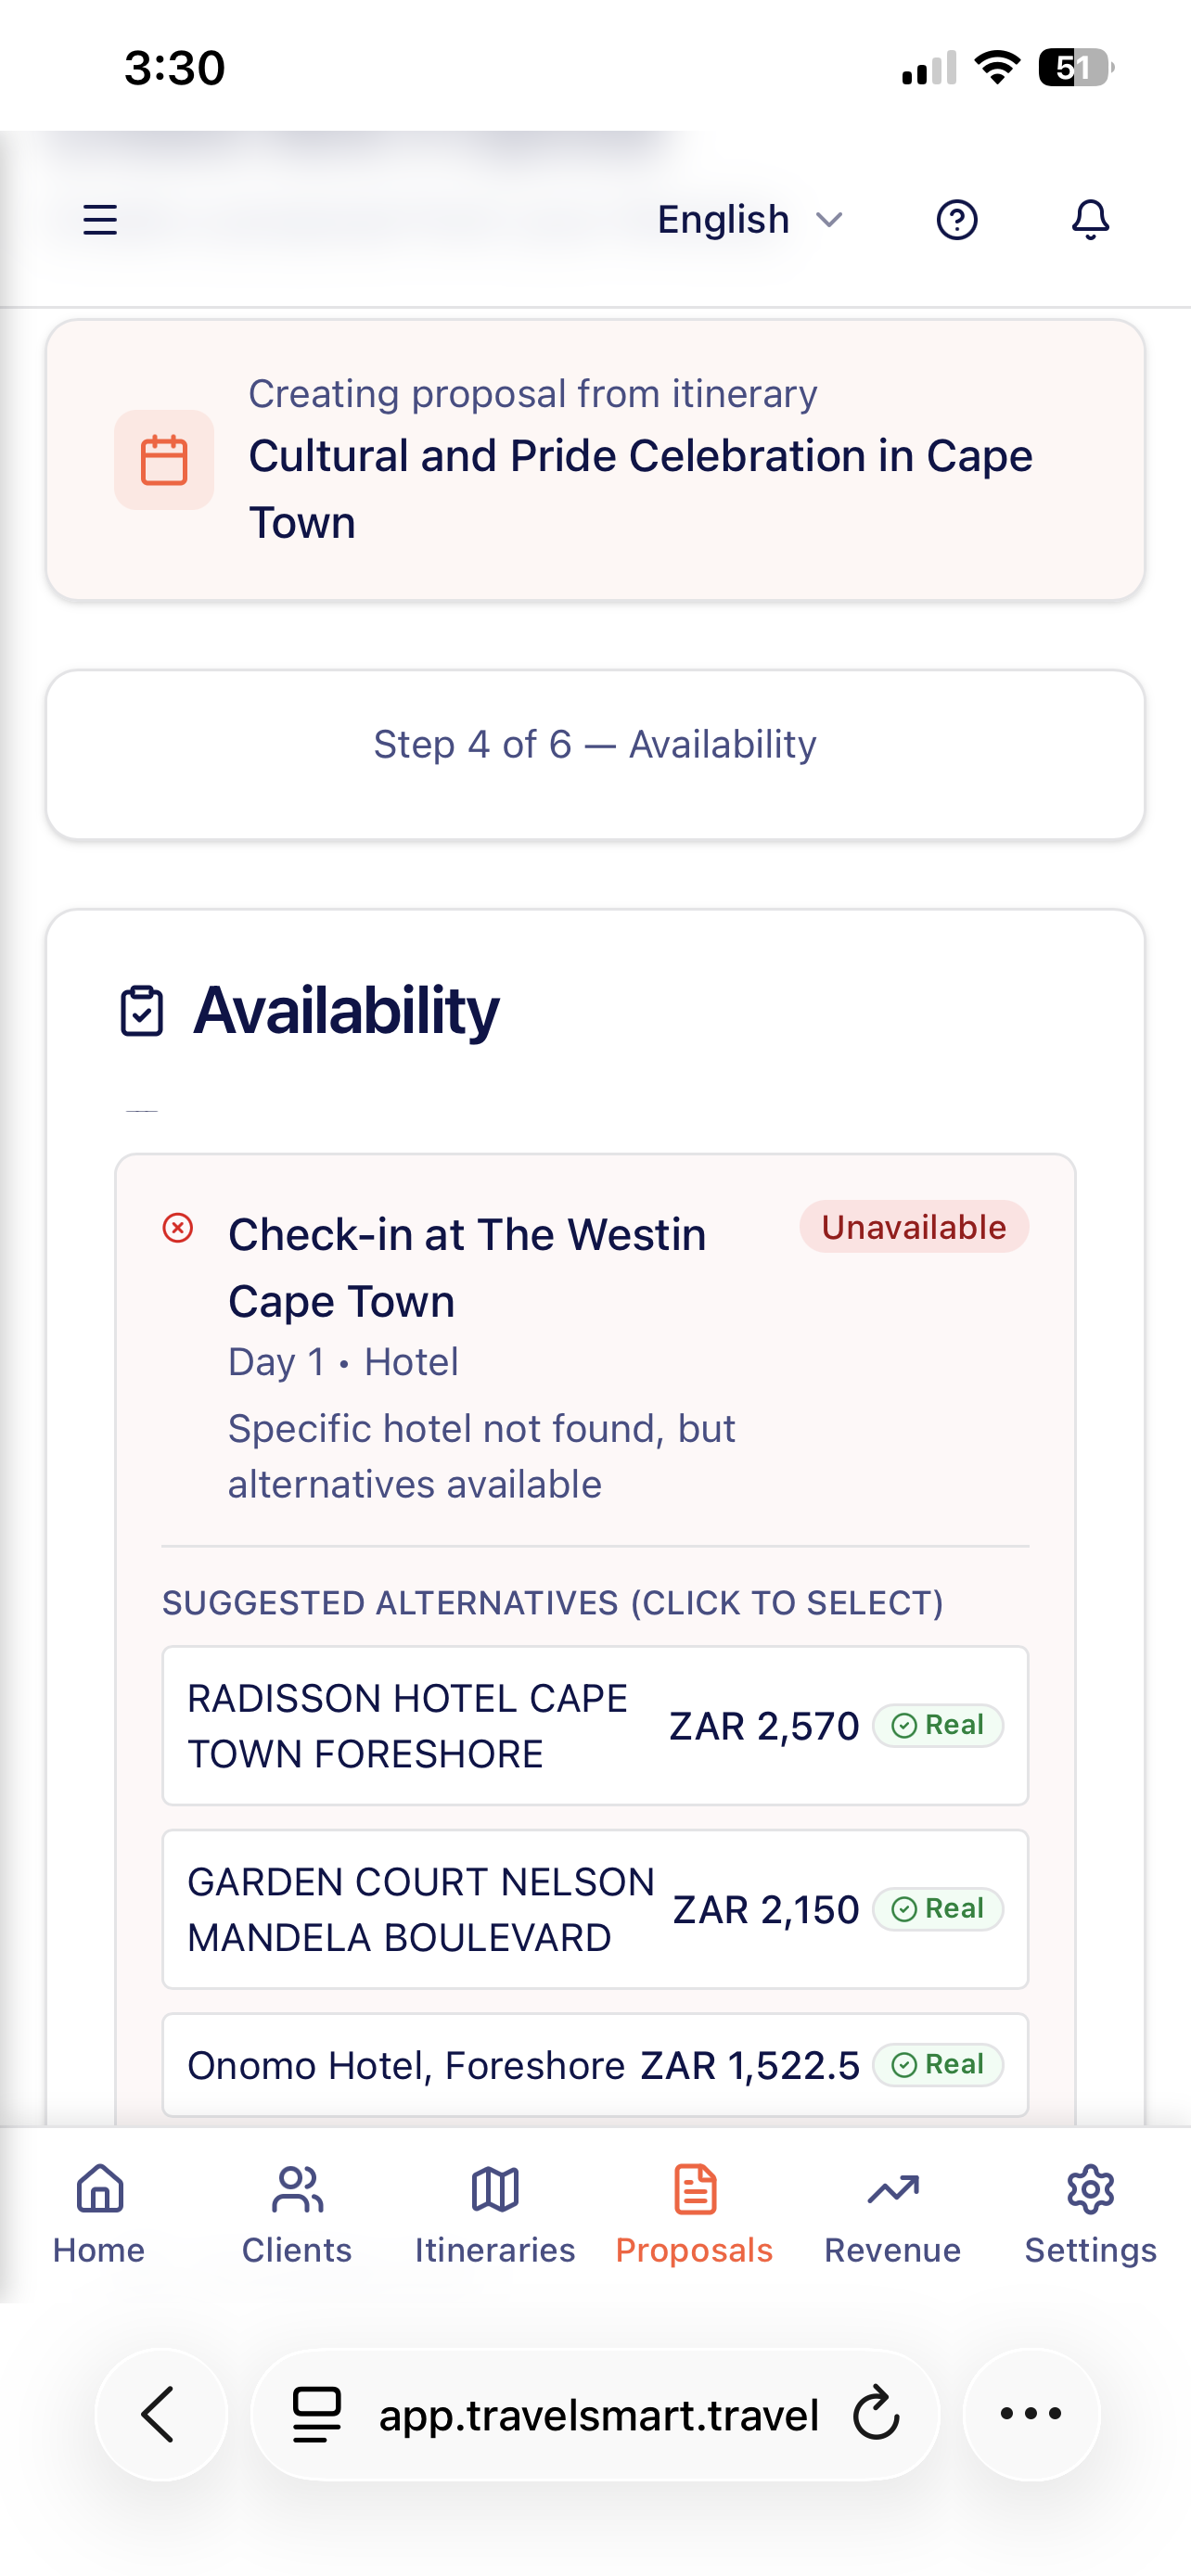Click the notification bell icon
This screenshot has height=2576, width=1191.
click(x=1090, y=219)
